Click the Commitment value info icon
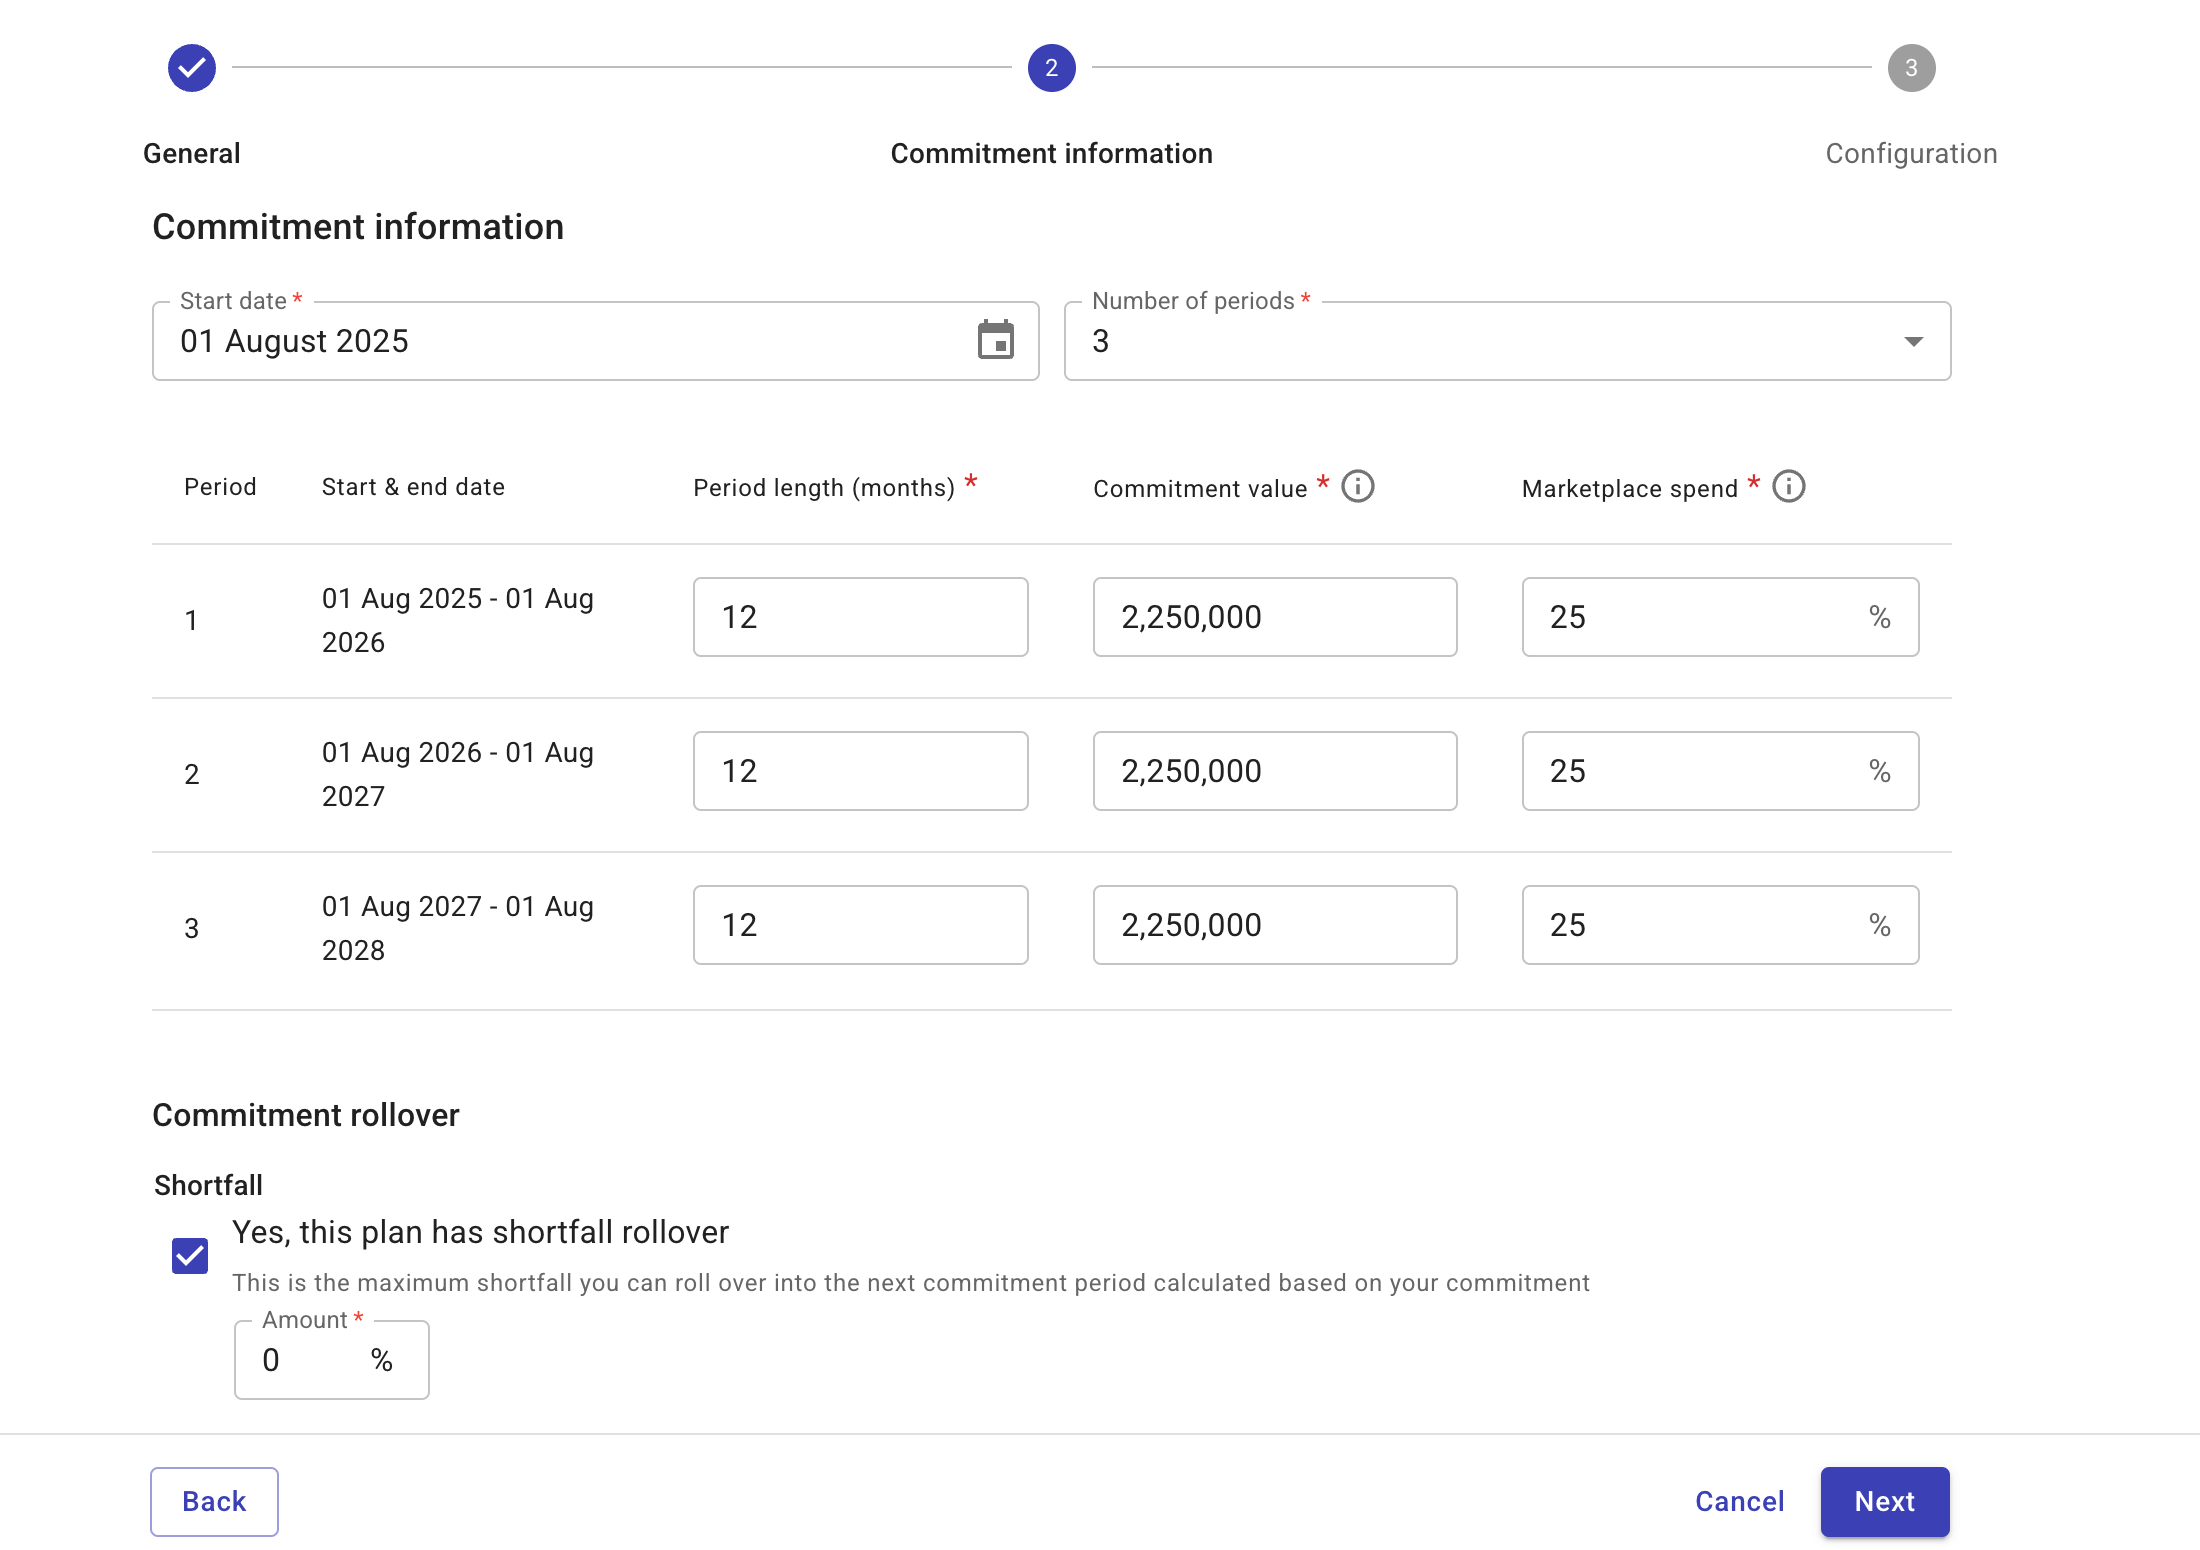Screen dimensions: 2200x1550 click(1359, 487)
